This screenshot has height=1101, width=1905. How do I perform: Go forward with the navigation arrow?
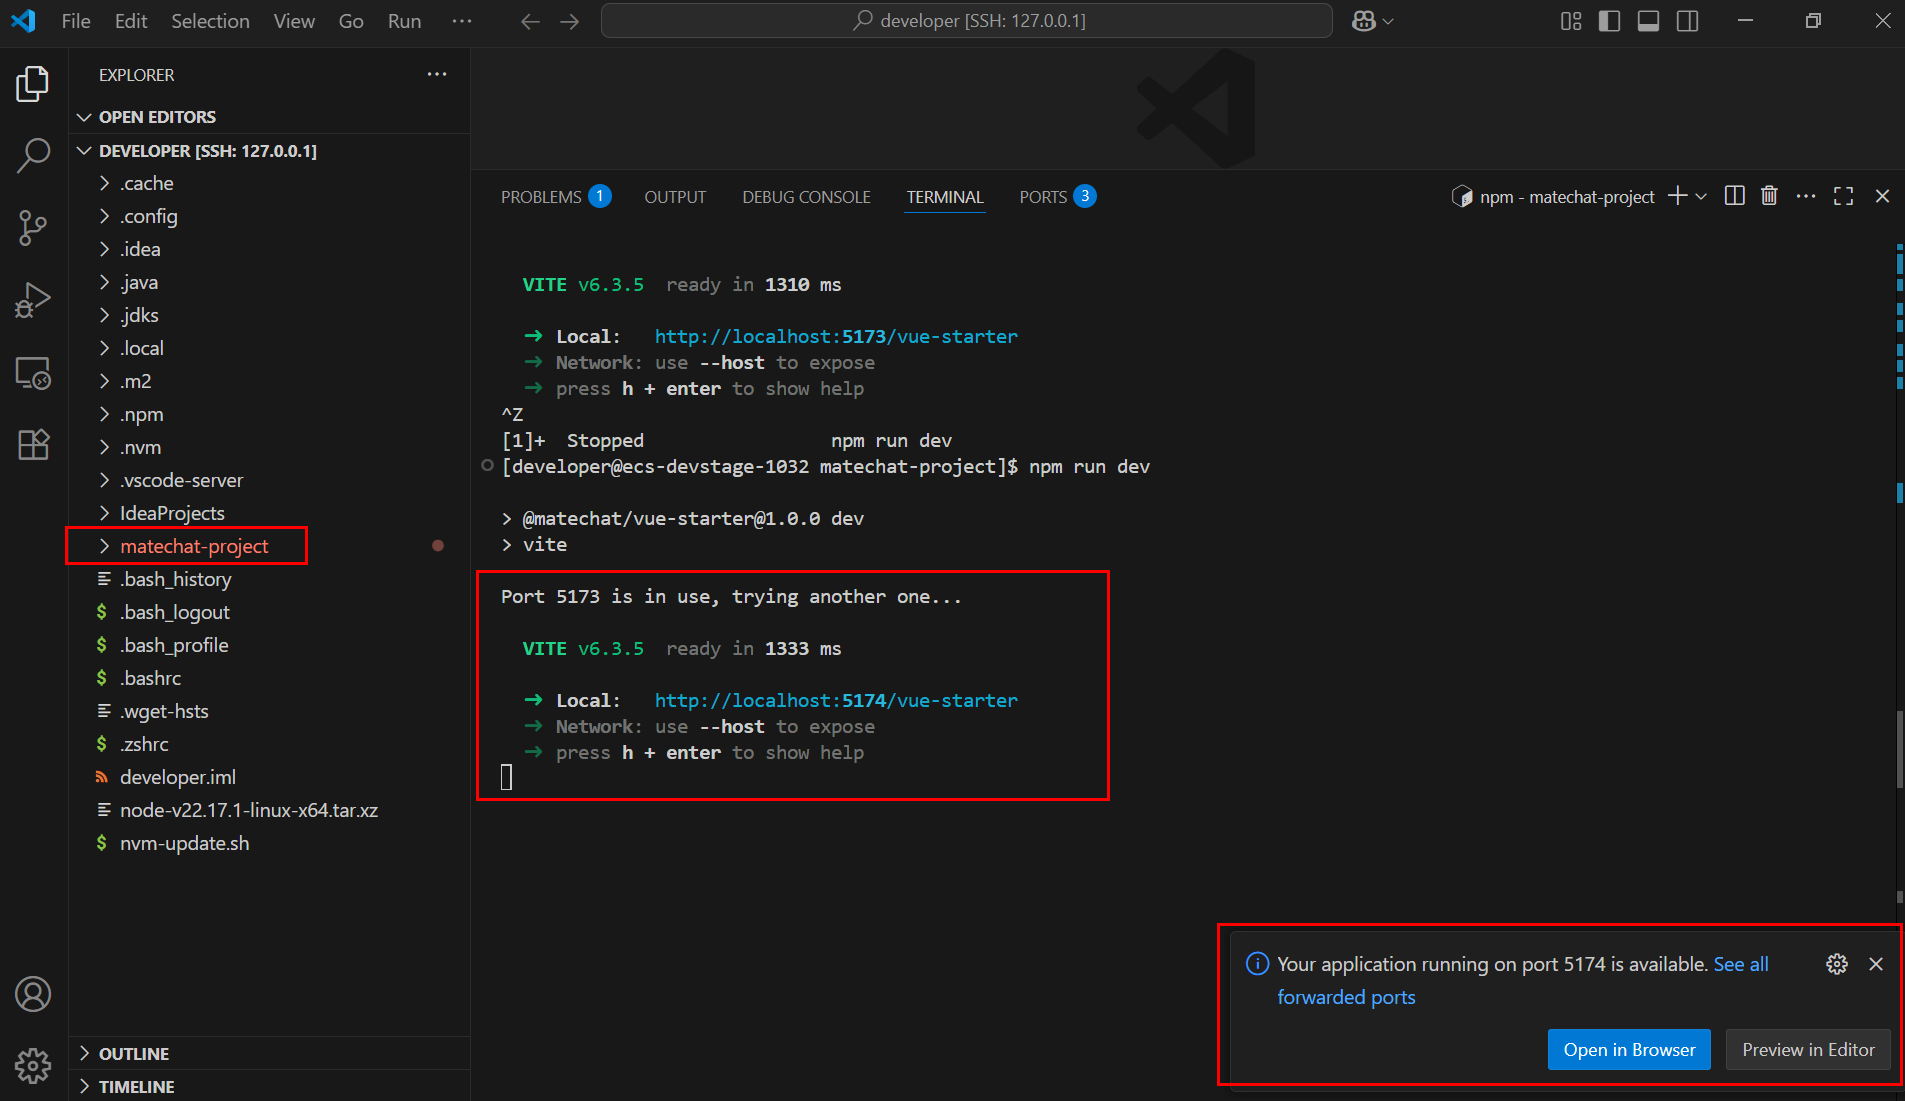click(x=570, y=21)
